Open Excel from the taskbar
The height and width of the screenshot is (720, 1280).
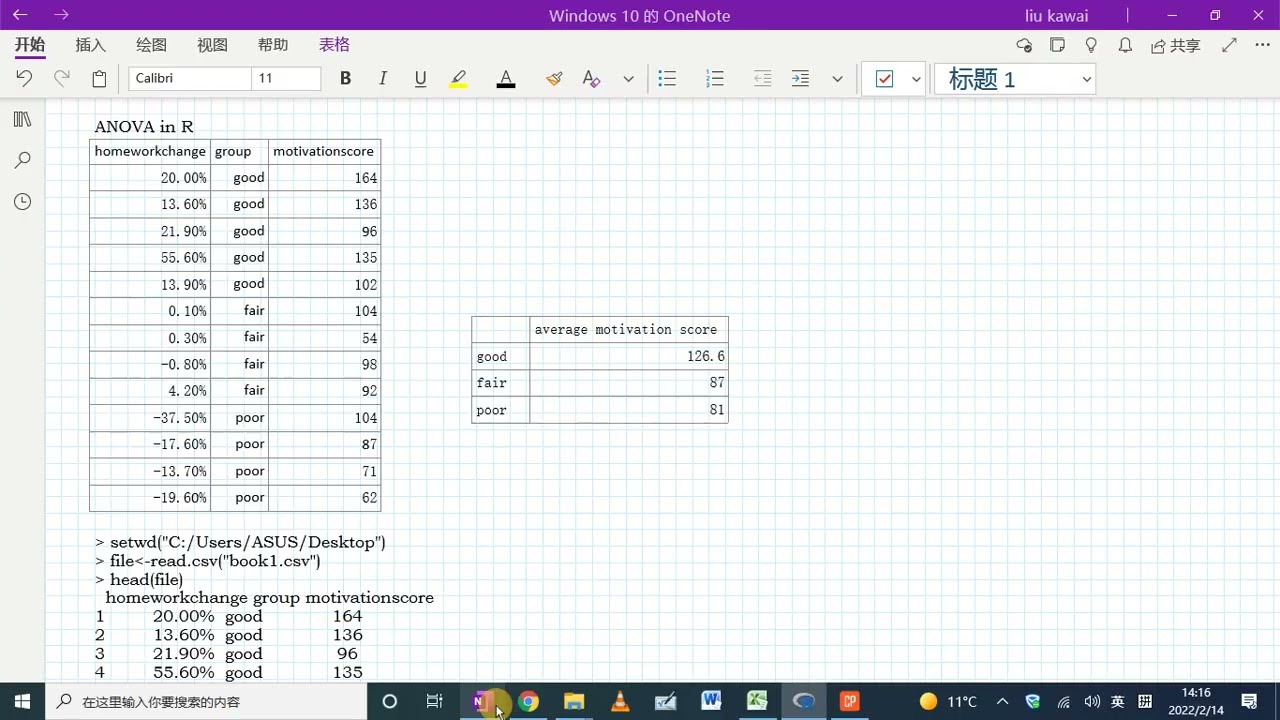[x=757, y=701]
